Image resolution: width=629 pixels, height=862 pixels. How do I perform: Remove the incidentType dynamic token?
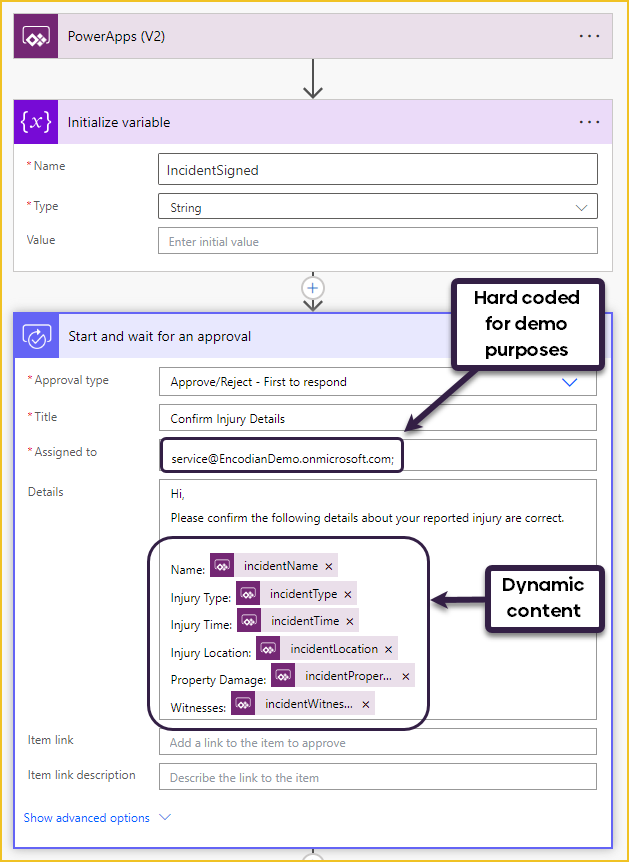coord(347,594)
